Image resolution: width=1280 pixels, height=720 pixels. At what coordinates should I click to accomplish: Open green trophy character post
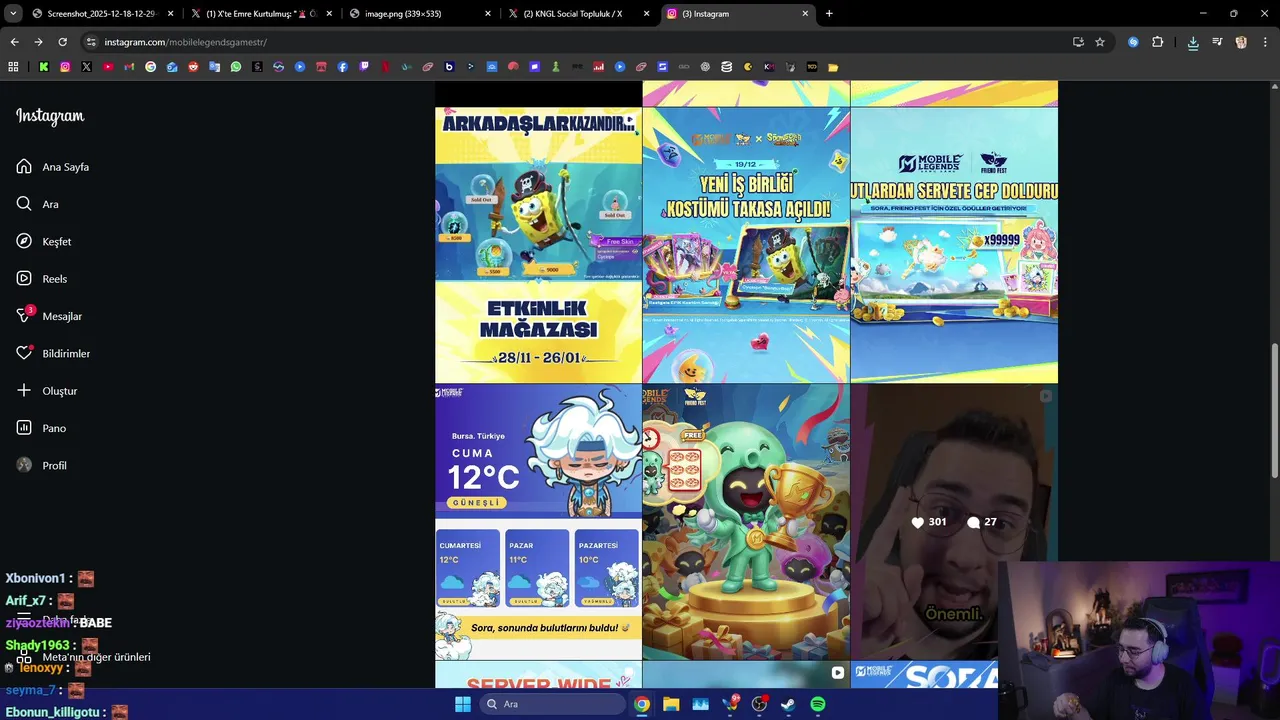coord(746,522)
